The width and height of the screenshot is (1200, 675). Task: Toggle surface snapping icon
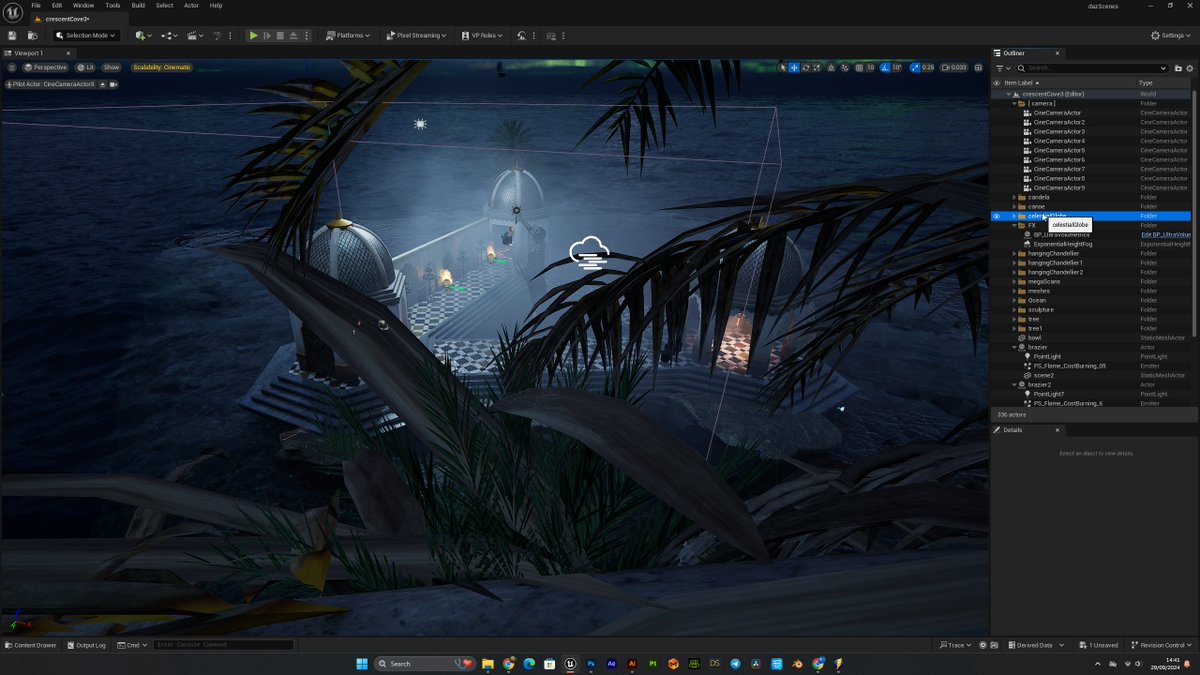tap(846, 67)
